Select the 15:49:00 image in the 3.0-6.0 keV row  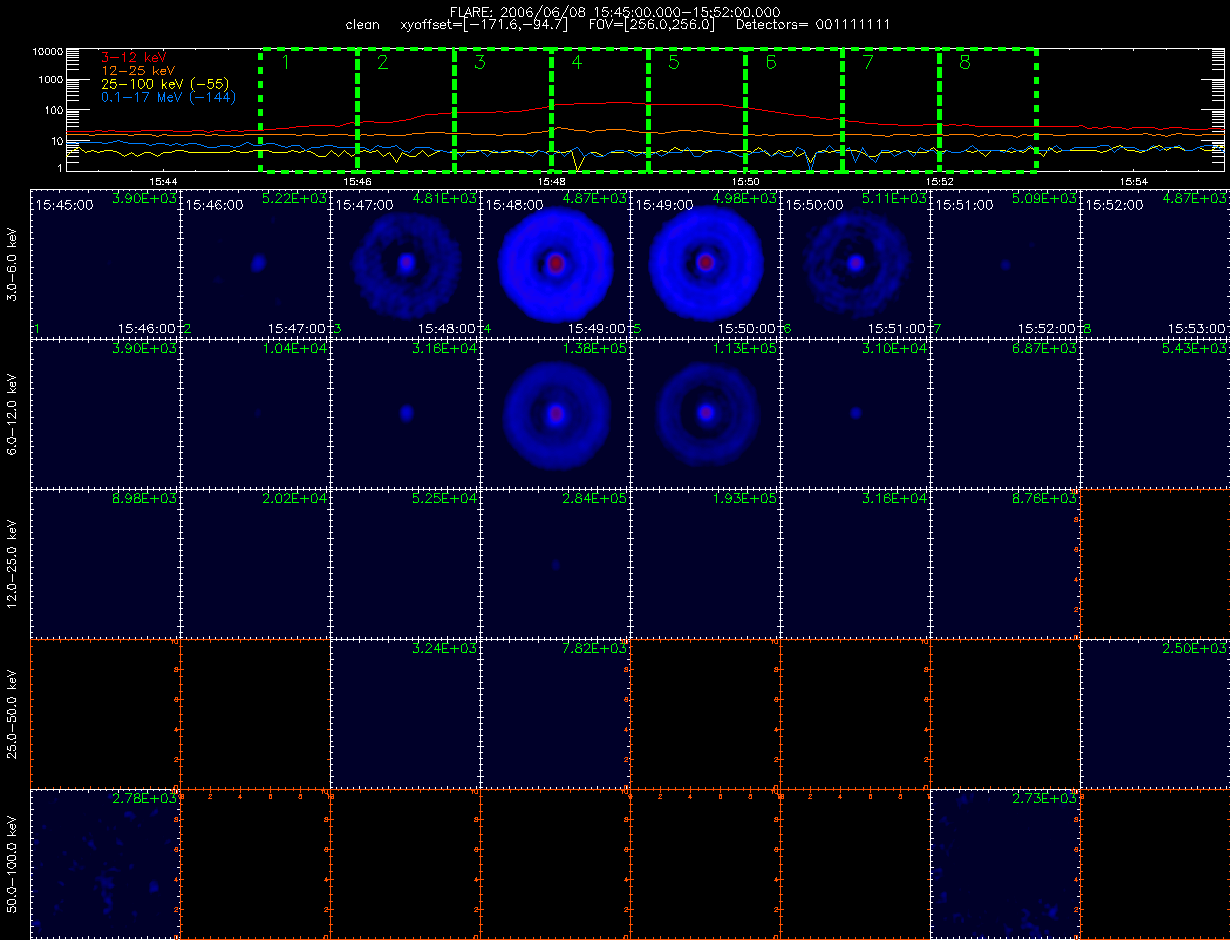pos(705,263)
